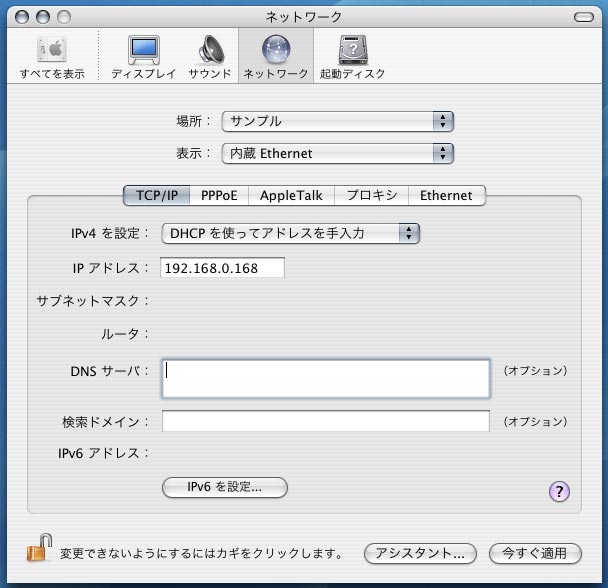Open the ディスプレイ preferences icon
The width and height of the screenshot is (608, 588).
[144, 57]
